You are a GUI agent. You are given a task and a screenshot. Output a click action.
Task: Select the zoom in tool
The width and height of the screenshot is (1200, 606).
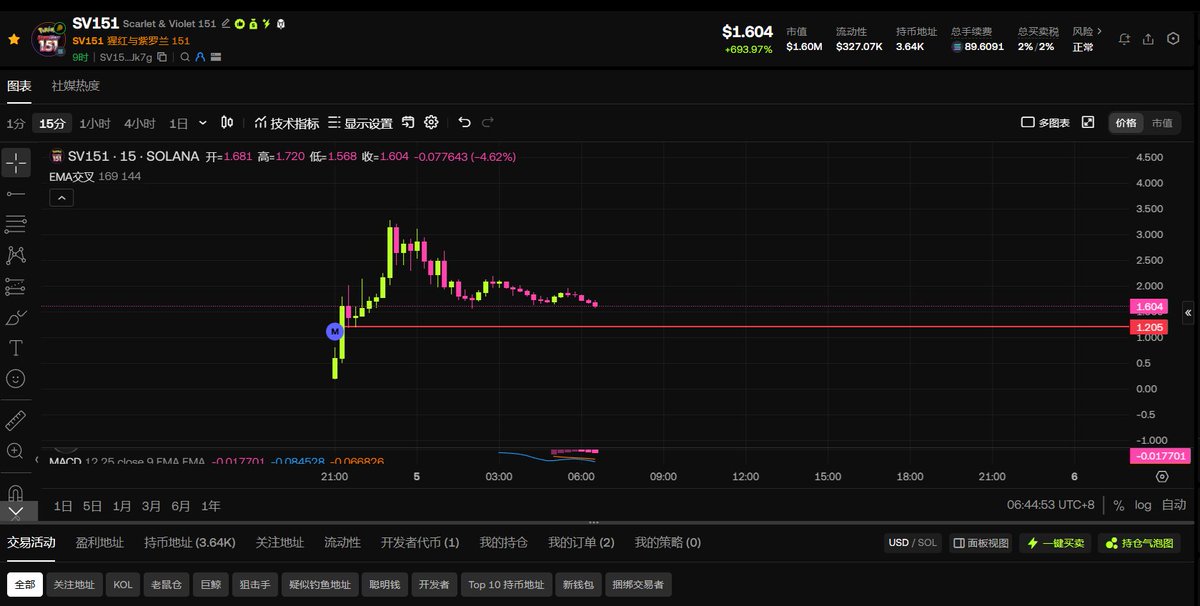[x=16, y=451]
